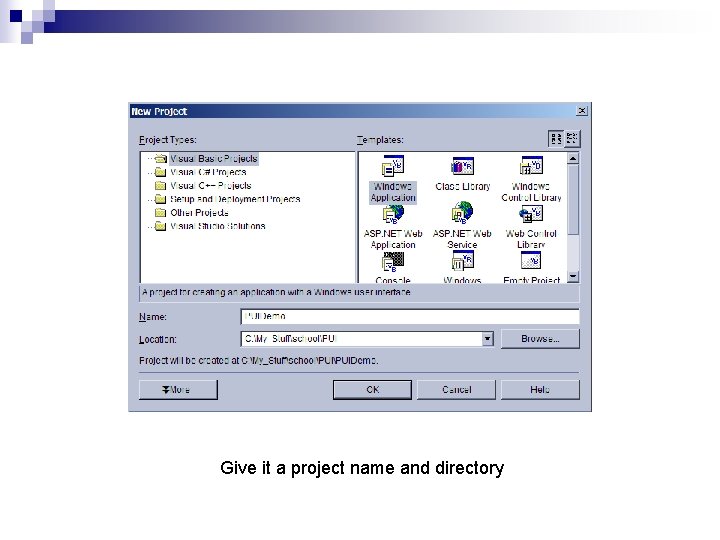Click the "ASP.NET Web Service" template label
720x540 pixels.
point(462,239)
